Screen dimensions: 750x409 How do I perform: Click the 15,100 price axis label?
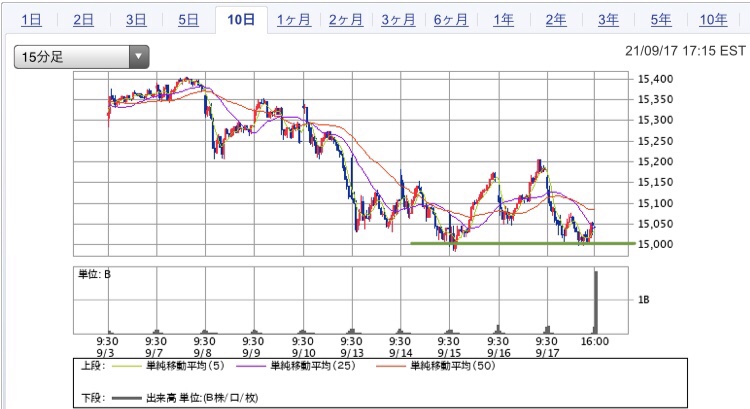coord(655,203)
